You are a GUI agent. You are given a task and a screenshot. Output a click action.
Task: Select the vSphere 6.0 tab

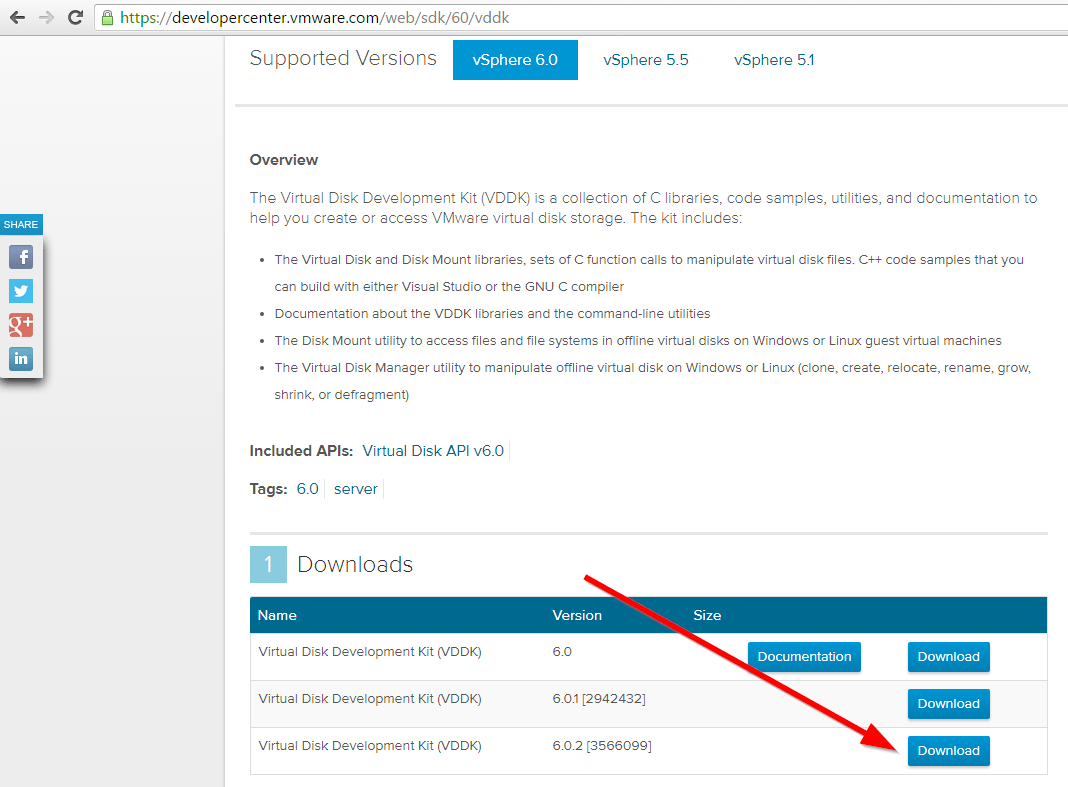click(x=515, y=60)
